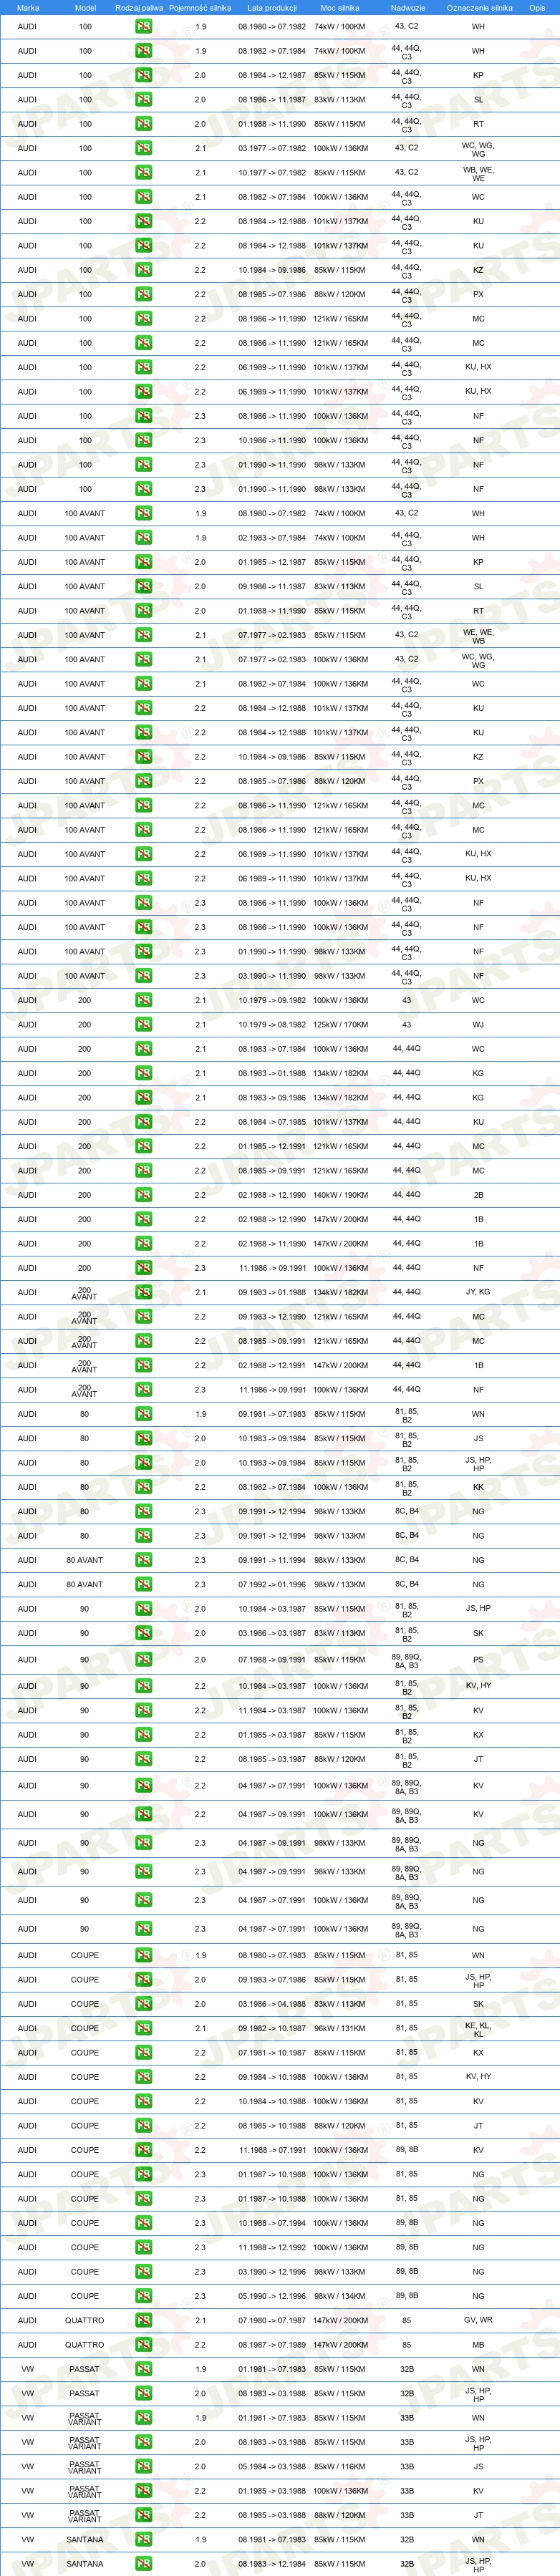The image size is (560, 2576).
Task: Click the VW brand cell in the Santana JS, HP row
Action: (27, 2563)
